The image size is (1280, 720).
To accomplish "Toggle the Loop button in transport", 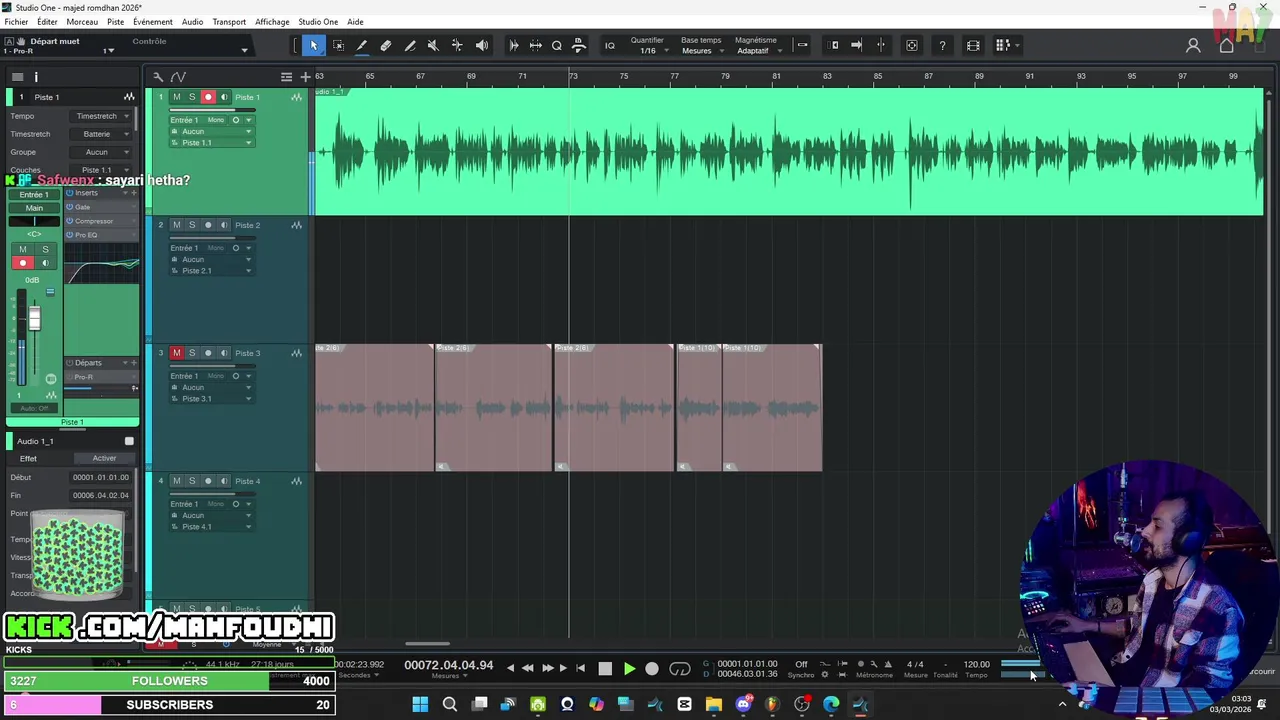I will click(x=680, y=669).
